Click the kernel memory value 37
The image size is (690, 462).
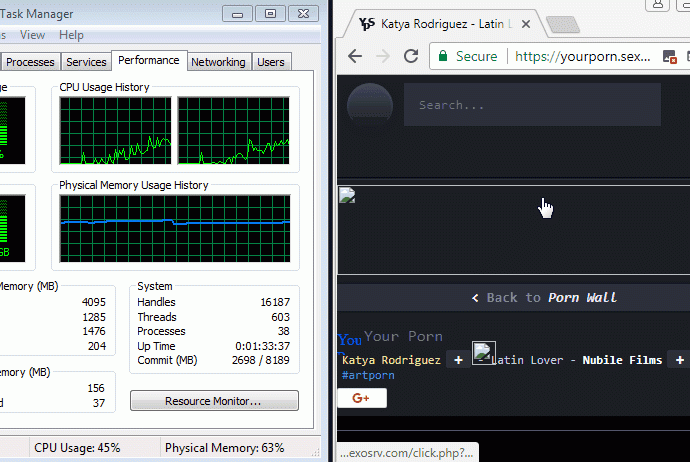[99, 403]
